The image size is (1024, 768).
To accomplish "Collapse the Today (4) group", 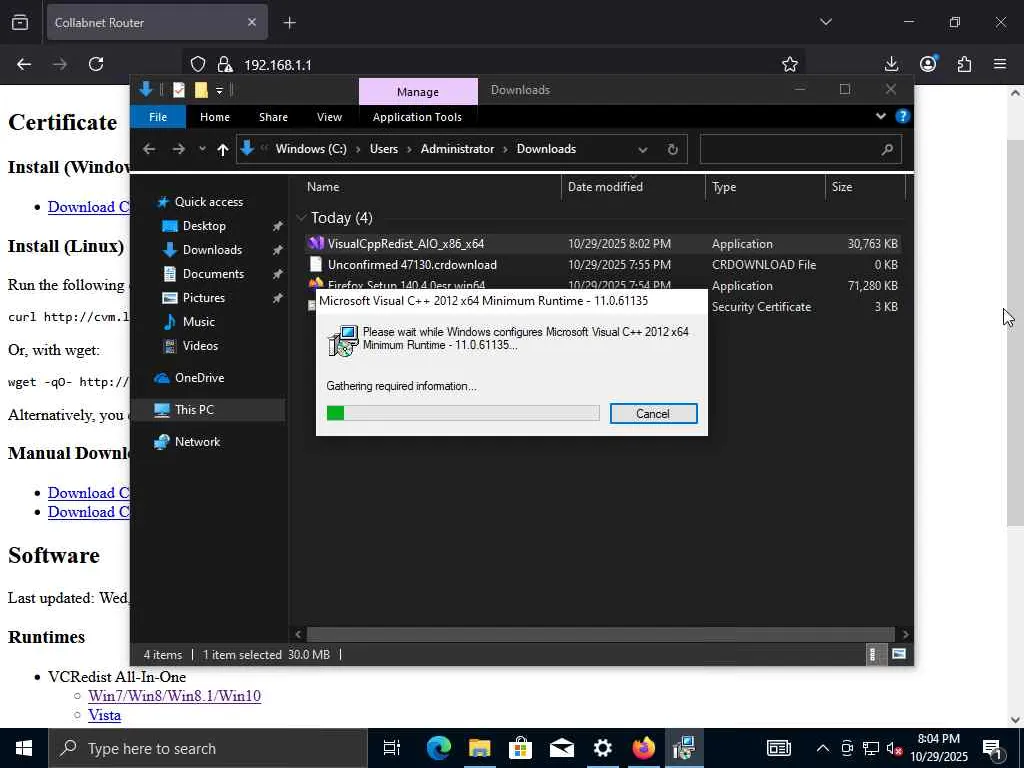I will pos(301,217).
